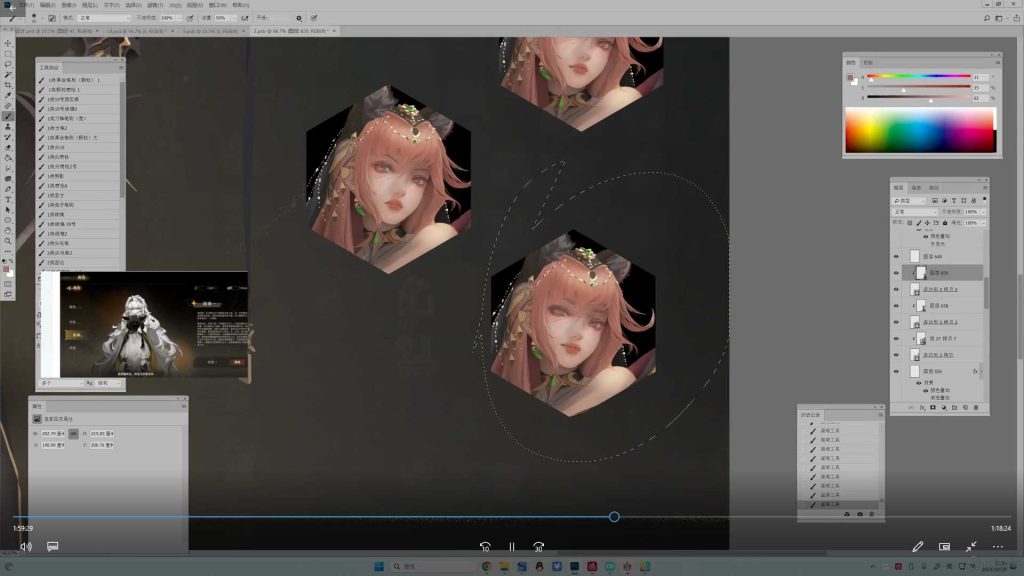Mute video with volume button
This screenshot has height=576, width=1024.
26,547
